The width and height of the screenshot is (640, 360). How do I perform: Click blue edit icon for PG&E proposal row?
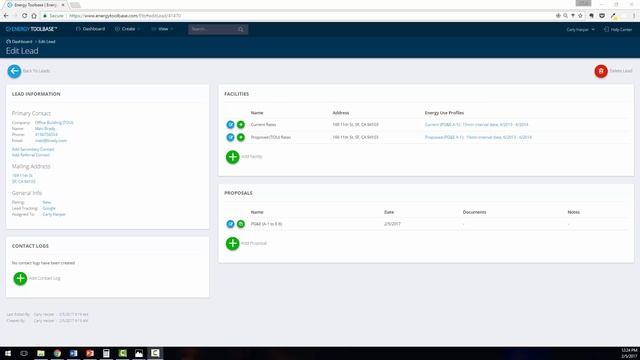(230, 224)
